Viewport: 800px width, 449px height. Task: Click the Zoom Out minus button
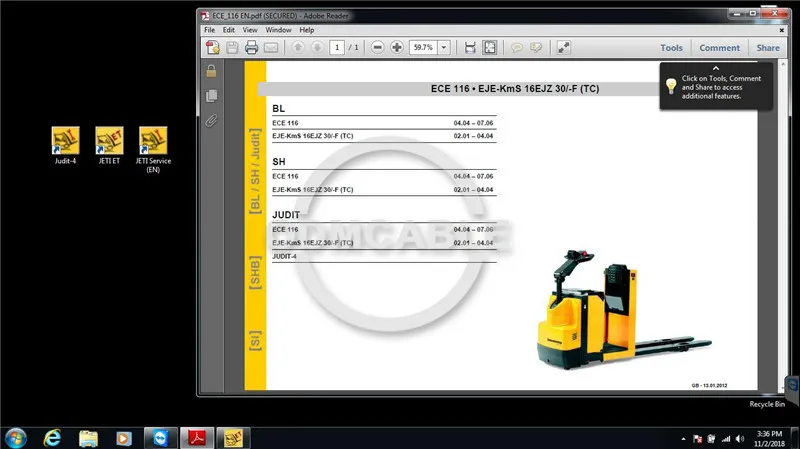click(377, 47)
